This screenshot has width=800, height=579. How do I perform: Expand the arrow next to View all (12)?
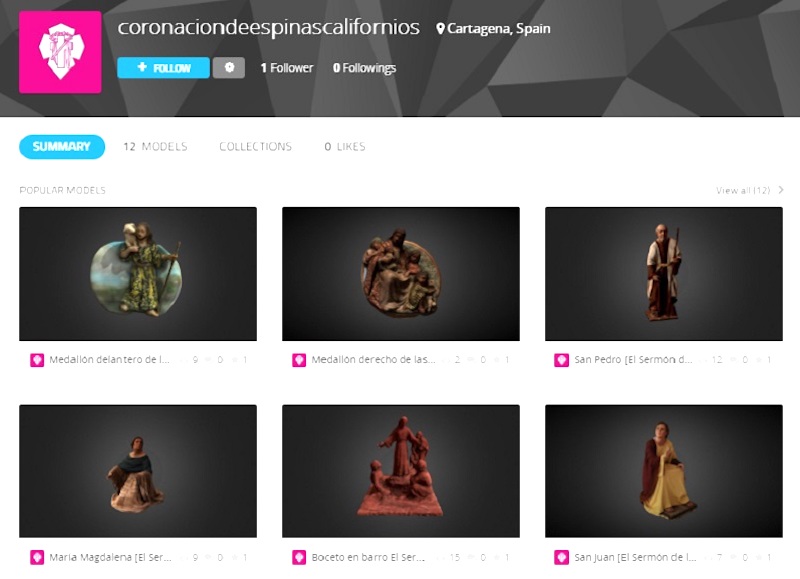(x=781, y=190)
